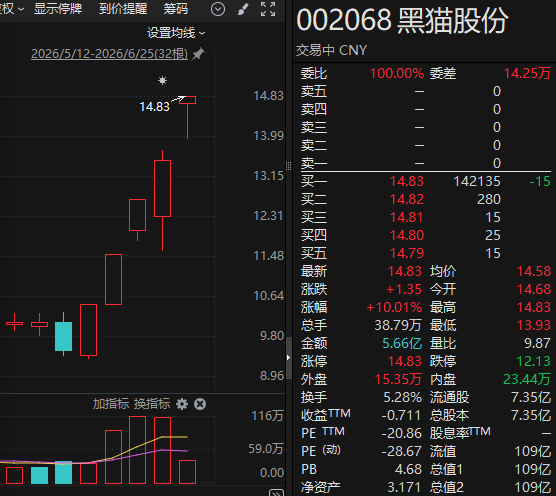Click the PB value 4.68
The height and width of the screenshot is (496, 556).
click(x=408, y=469)
